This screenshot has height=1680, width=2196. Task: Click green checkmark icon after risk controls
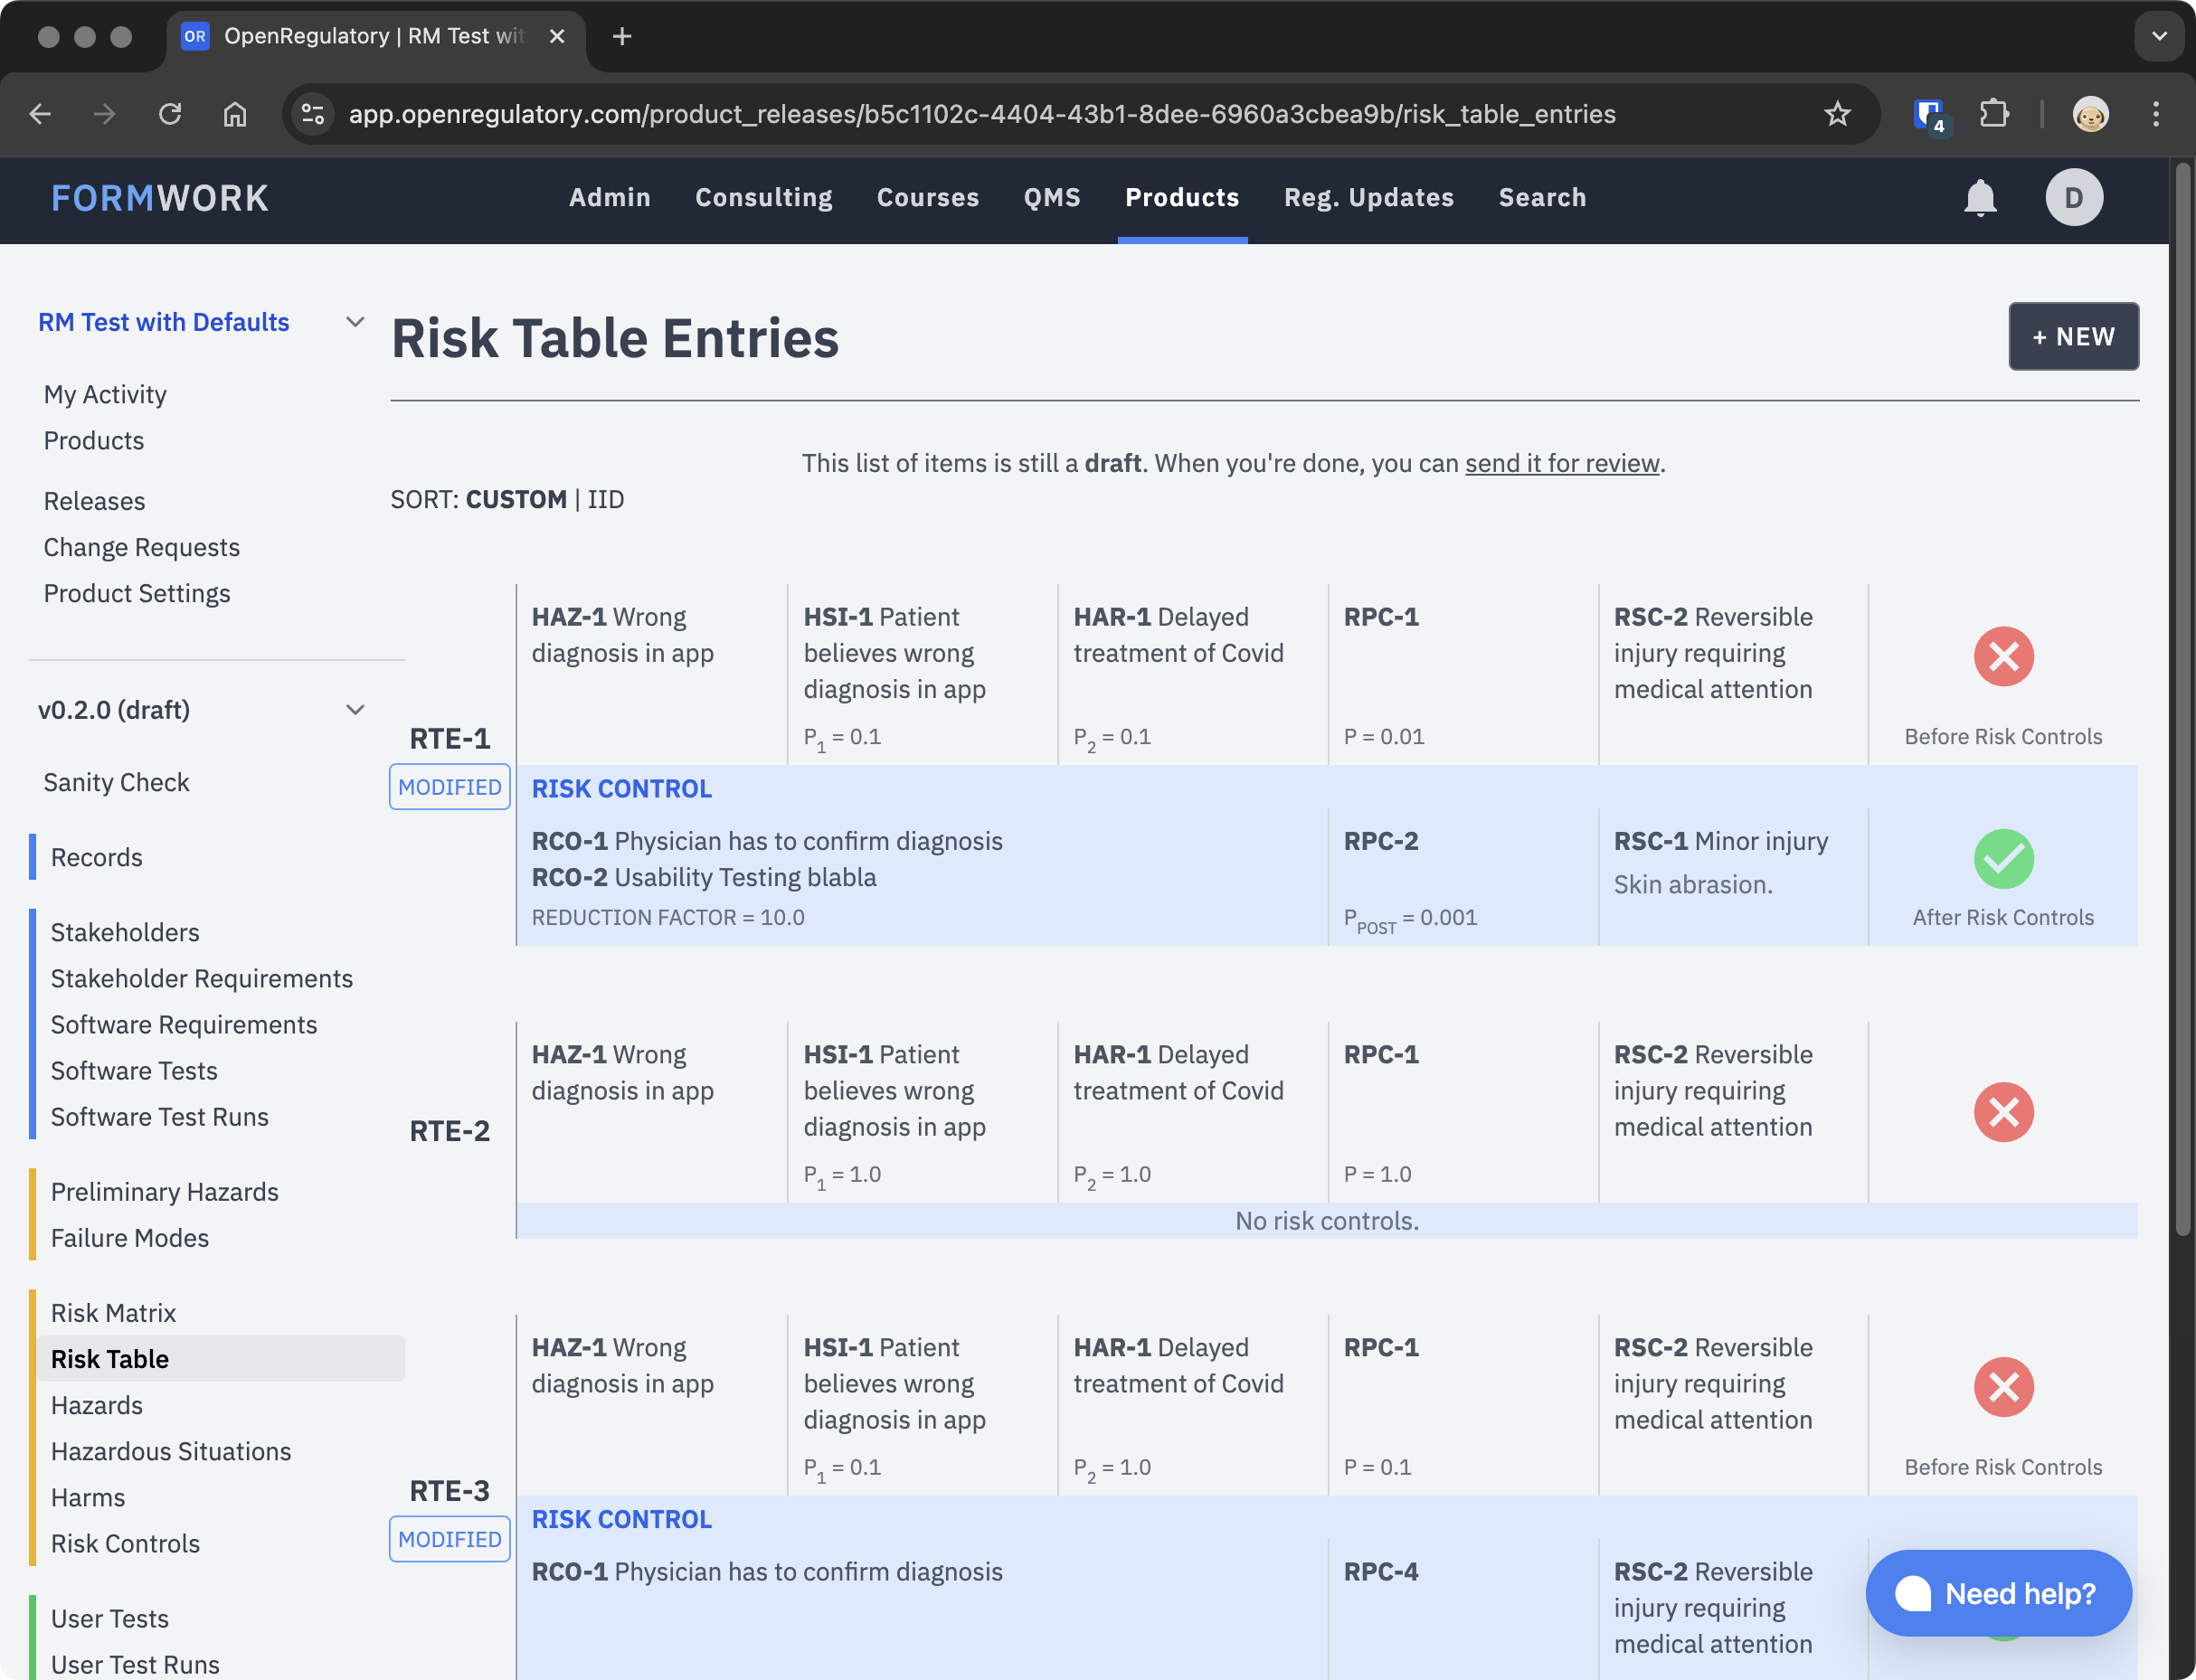[x=2003, y=859]
